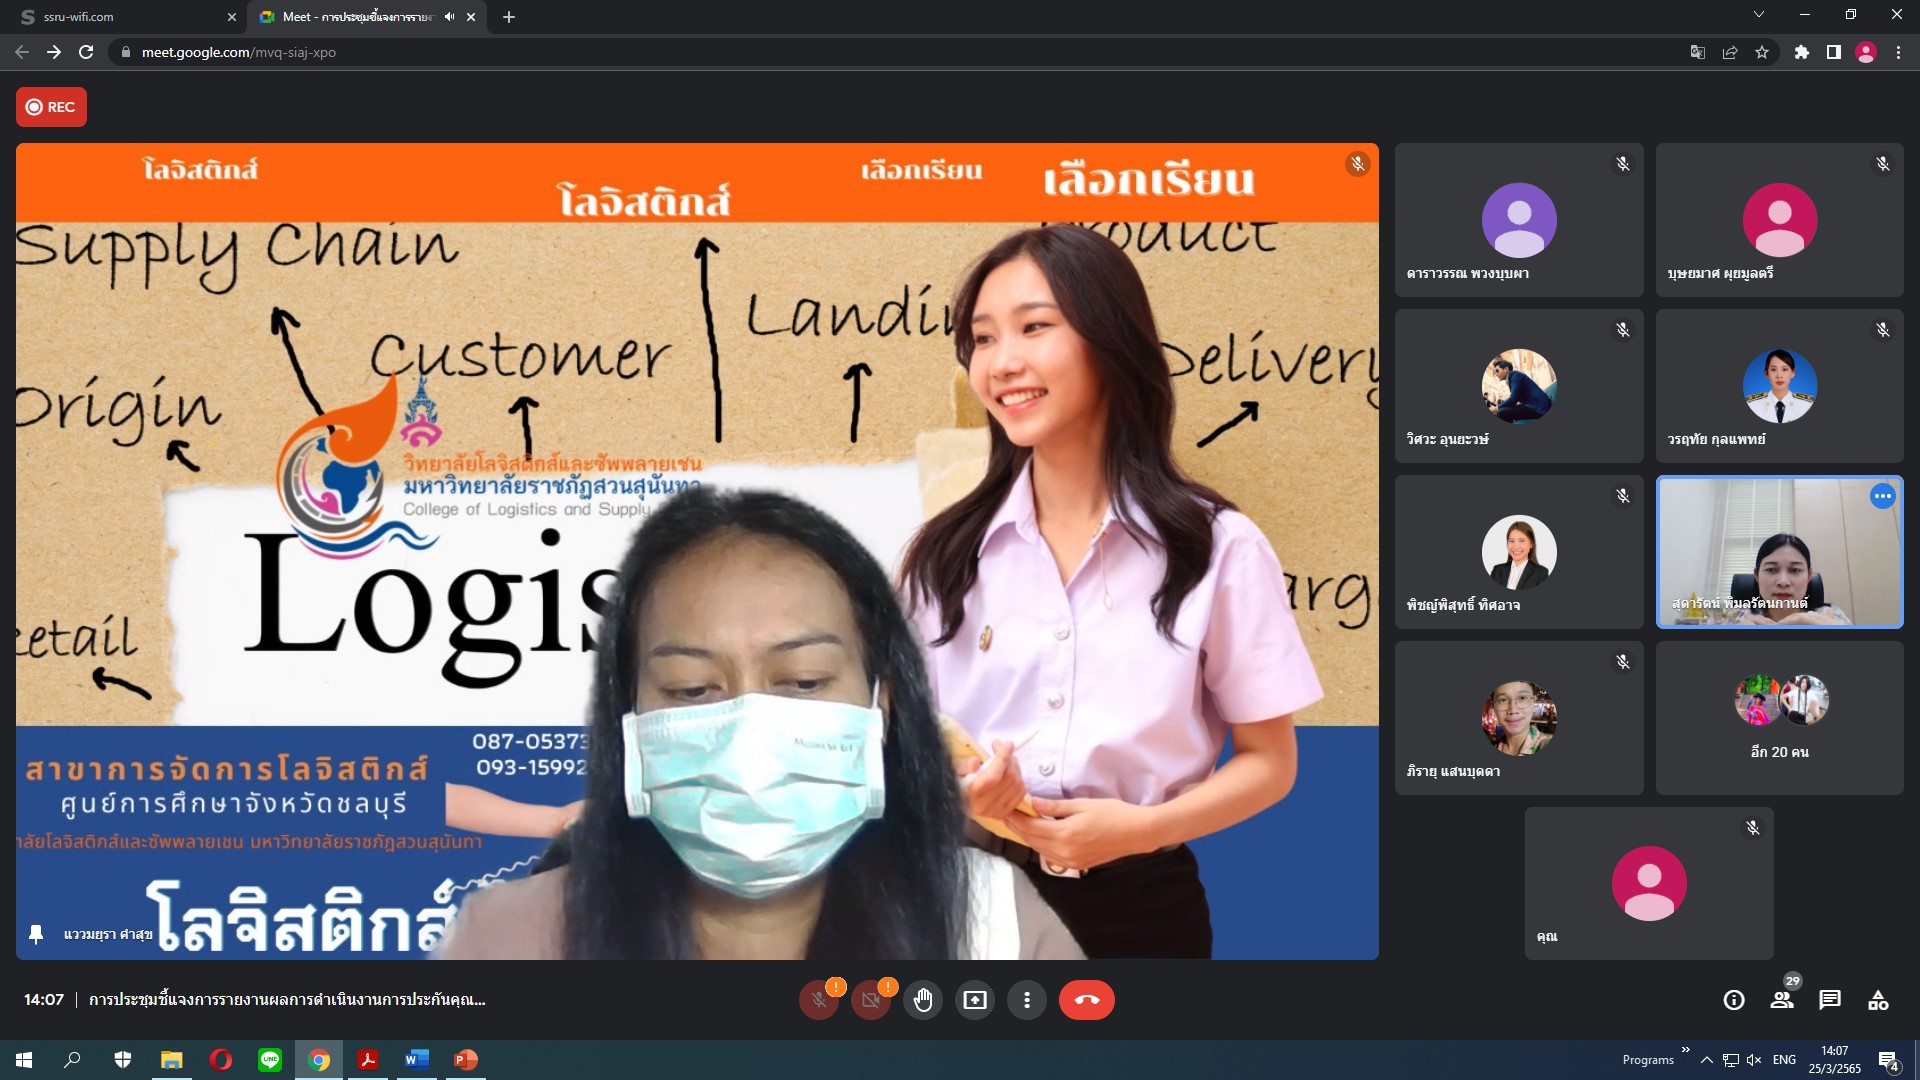
Task: Open the chat with everyone panel
Action: click(x=1830, y=1000)
